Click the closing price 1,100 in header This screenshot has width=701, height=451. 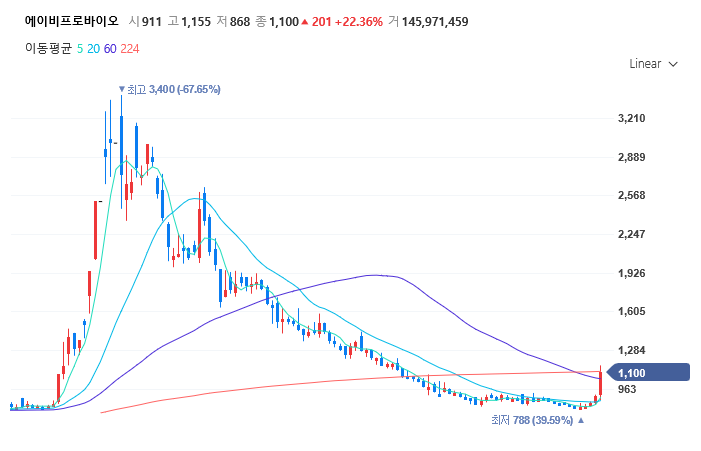[282, 22]
